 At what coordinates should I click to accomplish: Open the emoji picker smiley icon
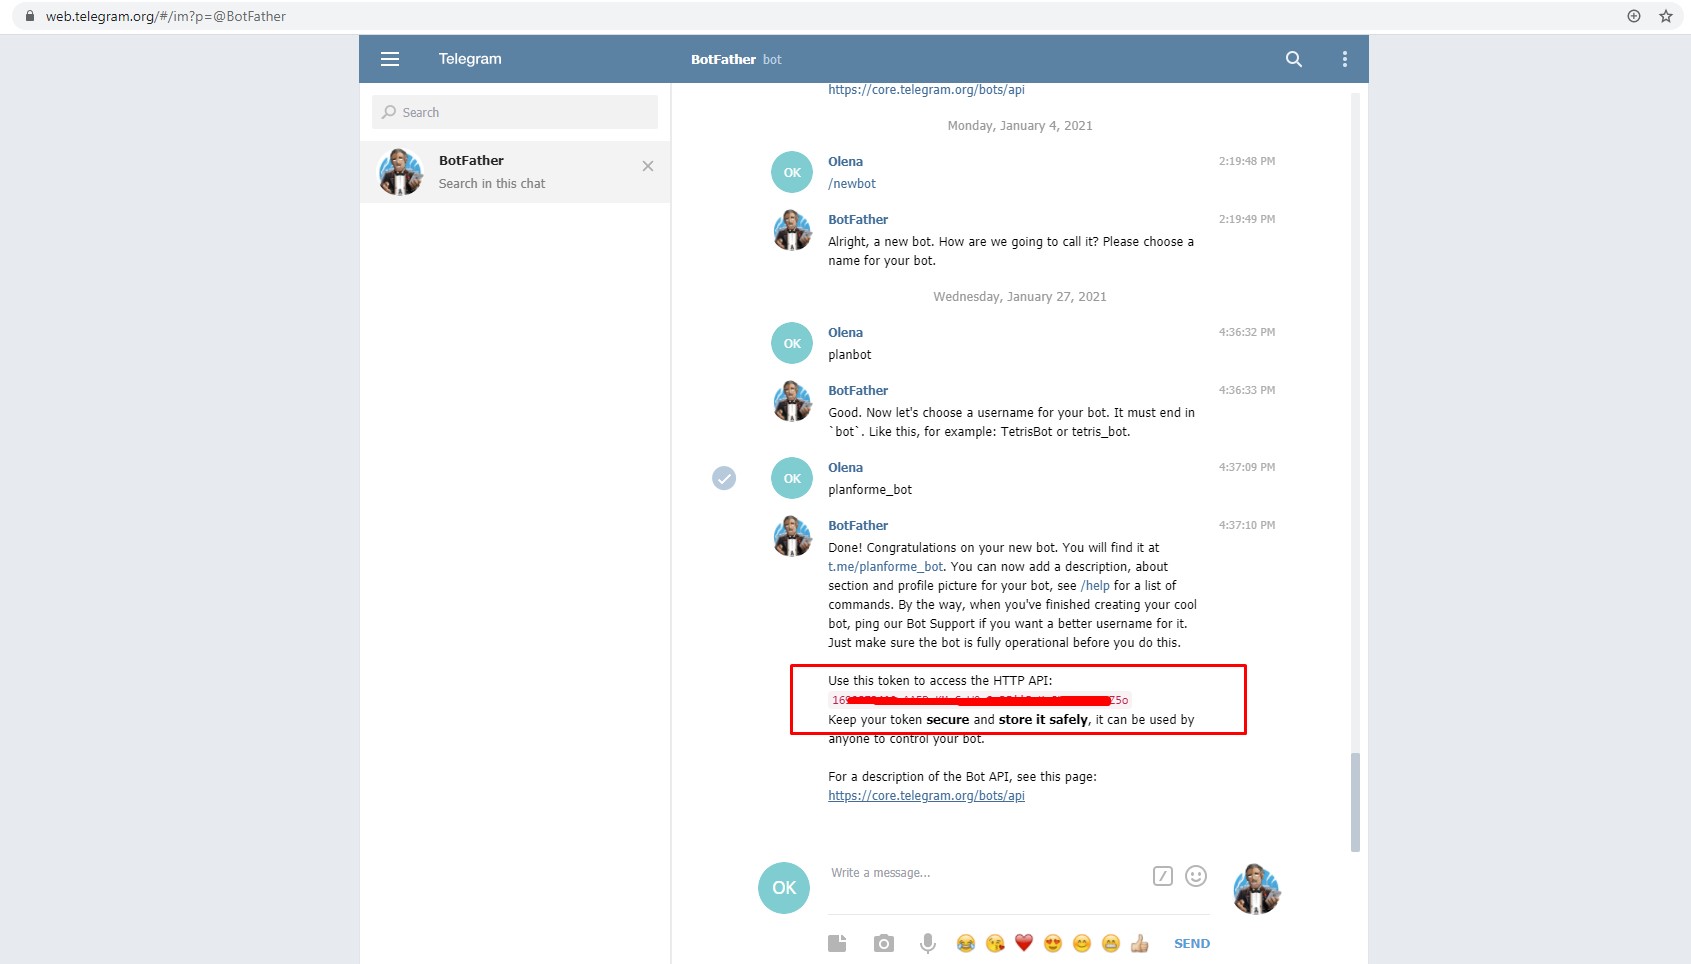tap(1196, 876)
